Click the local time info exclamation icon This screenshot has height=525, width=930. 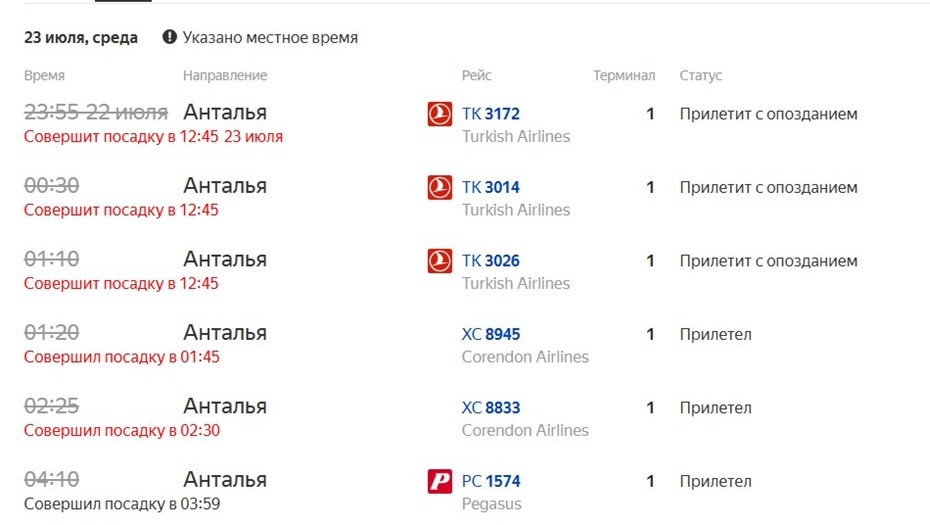pyautogui.click(x=170, y=37)
